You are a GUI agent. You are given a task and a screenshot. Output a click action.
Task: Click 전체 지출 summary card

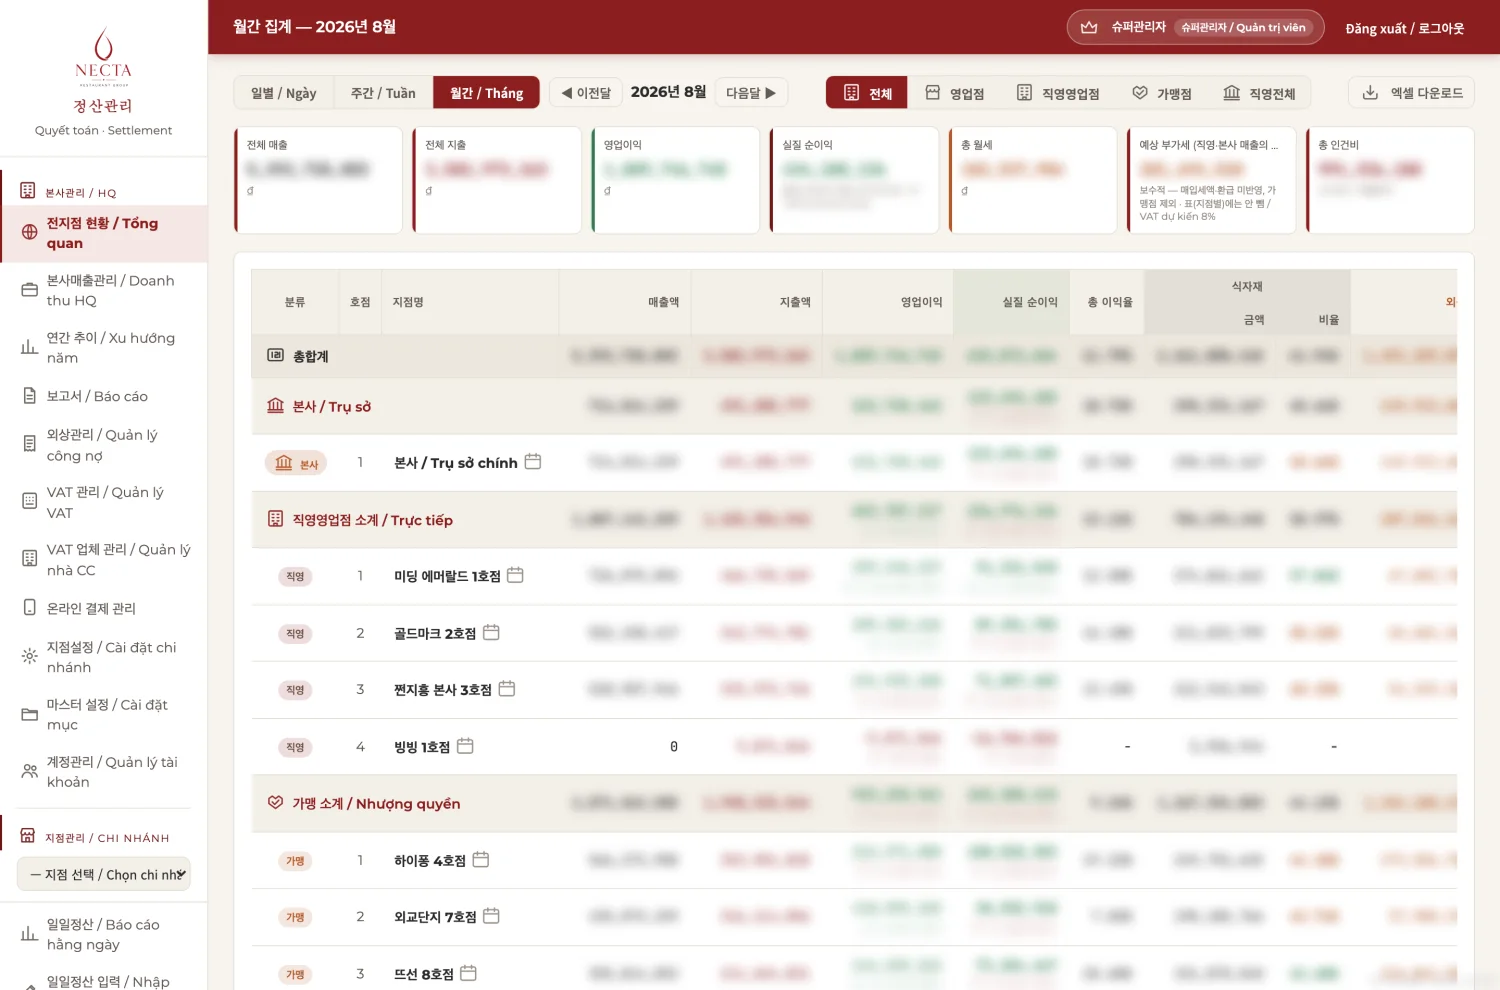point(497,180)
